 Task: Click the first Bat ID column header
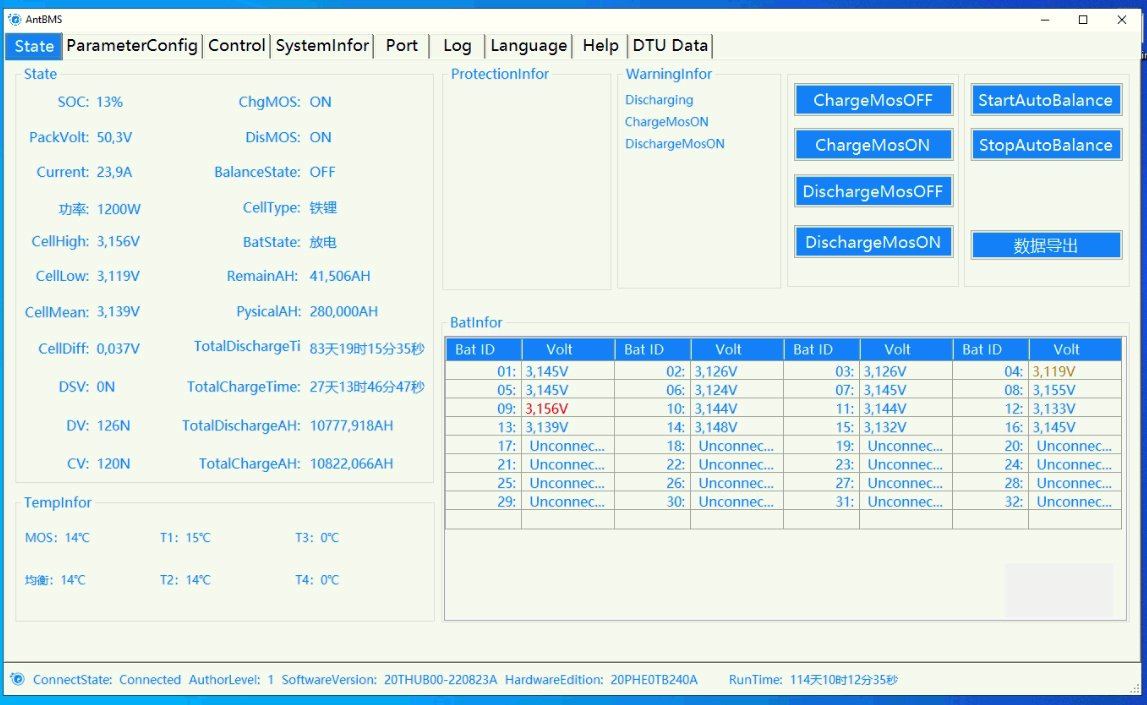(483, 349)
